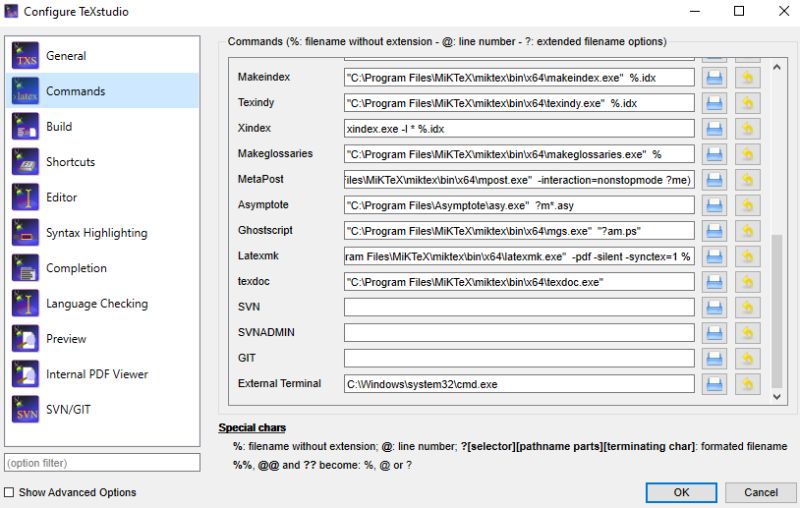Open file browser for Makeindex command
The width and height of the screenshot is (800, 508).
coord(714,78)
